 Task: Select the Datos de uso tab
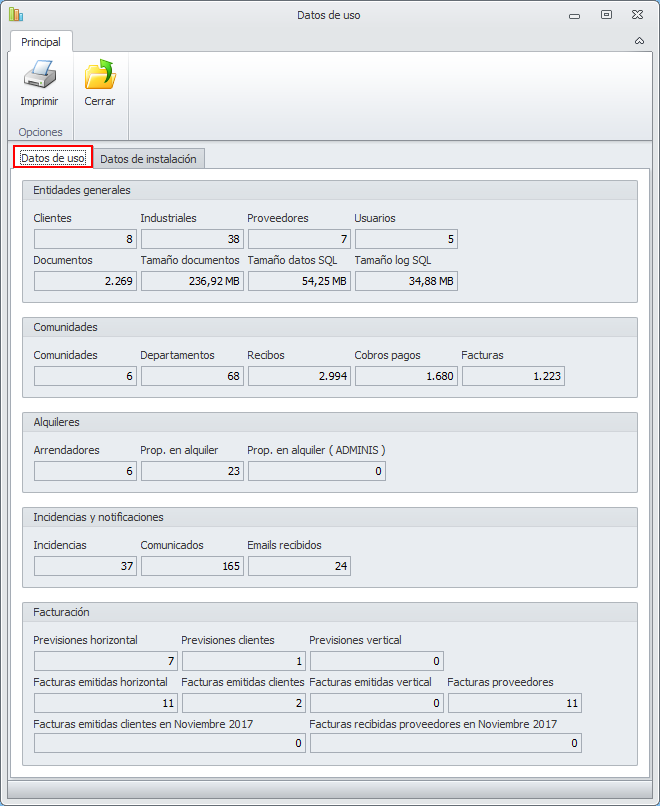point(53,158)
